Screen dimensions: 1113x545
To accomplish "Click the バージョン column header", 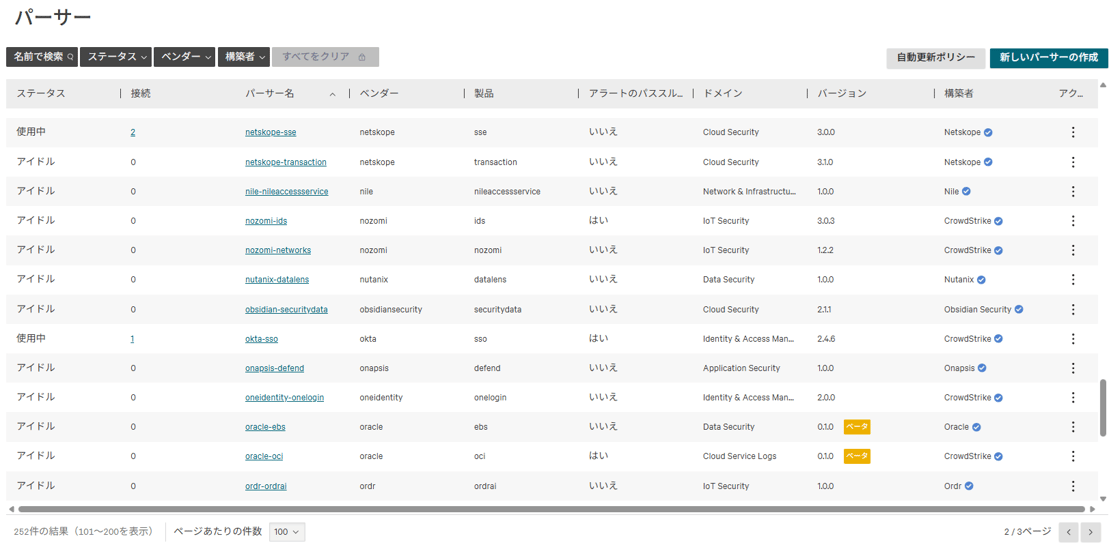I will [842, 93].
